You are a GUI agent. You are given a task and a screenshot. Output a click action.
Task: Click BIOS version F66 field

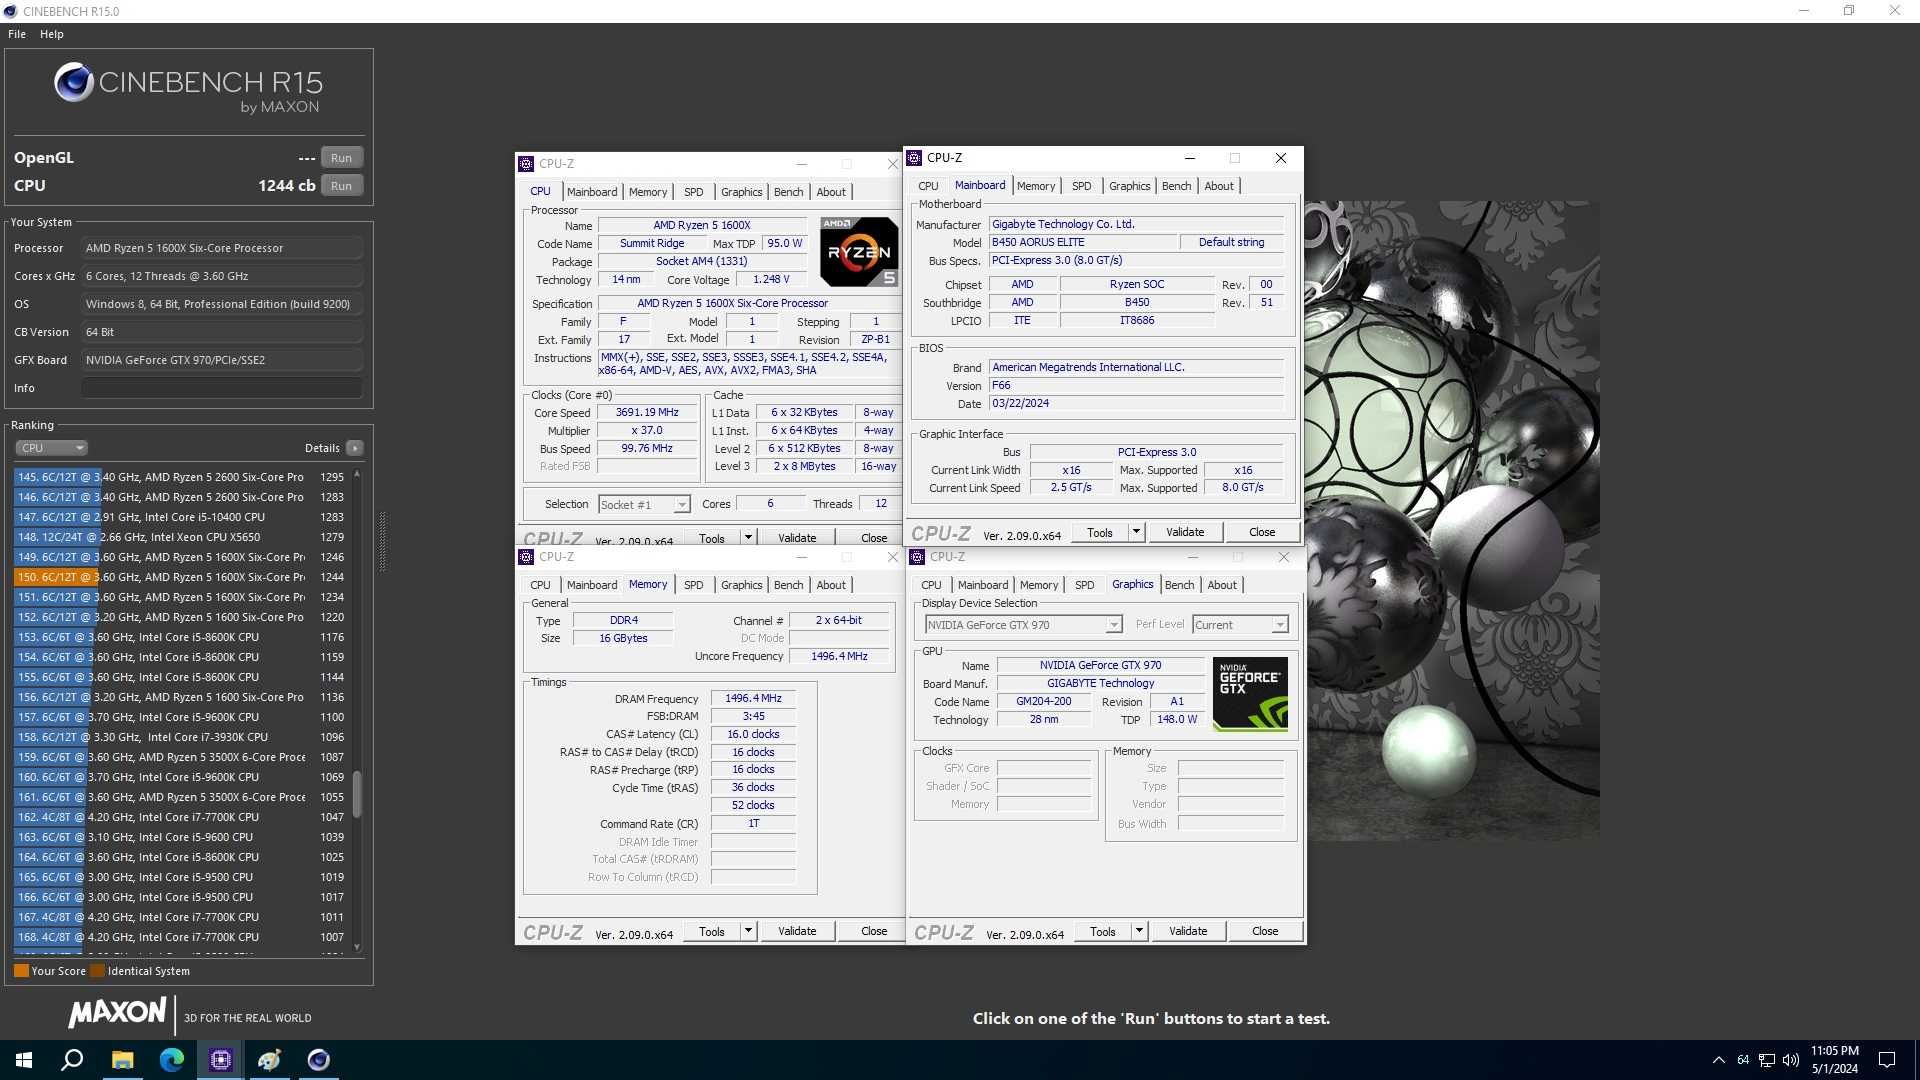click(x=1136, y=385)
